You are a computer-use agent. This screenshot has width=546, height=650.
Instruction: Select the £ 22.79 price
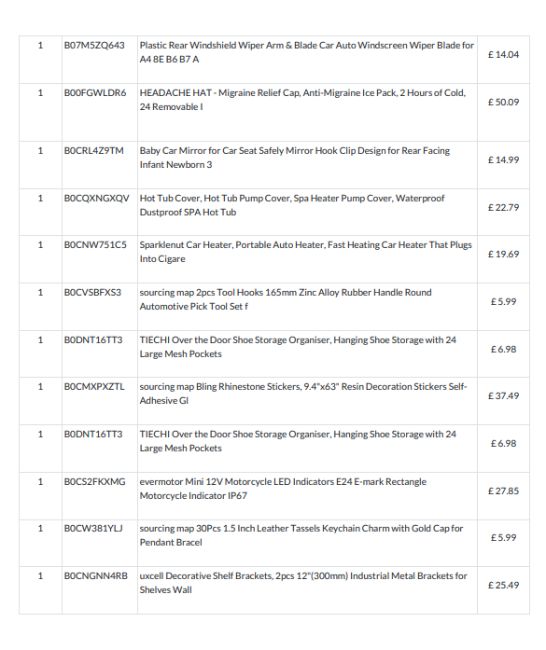503,207
